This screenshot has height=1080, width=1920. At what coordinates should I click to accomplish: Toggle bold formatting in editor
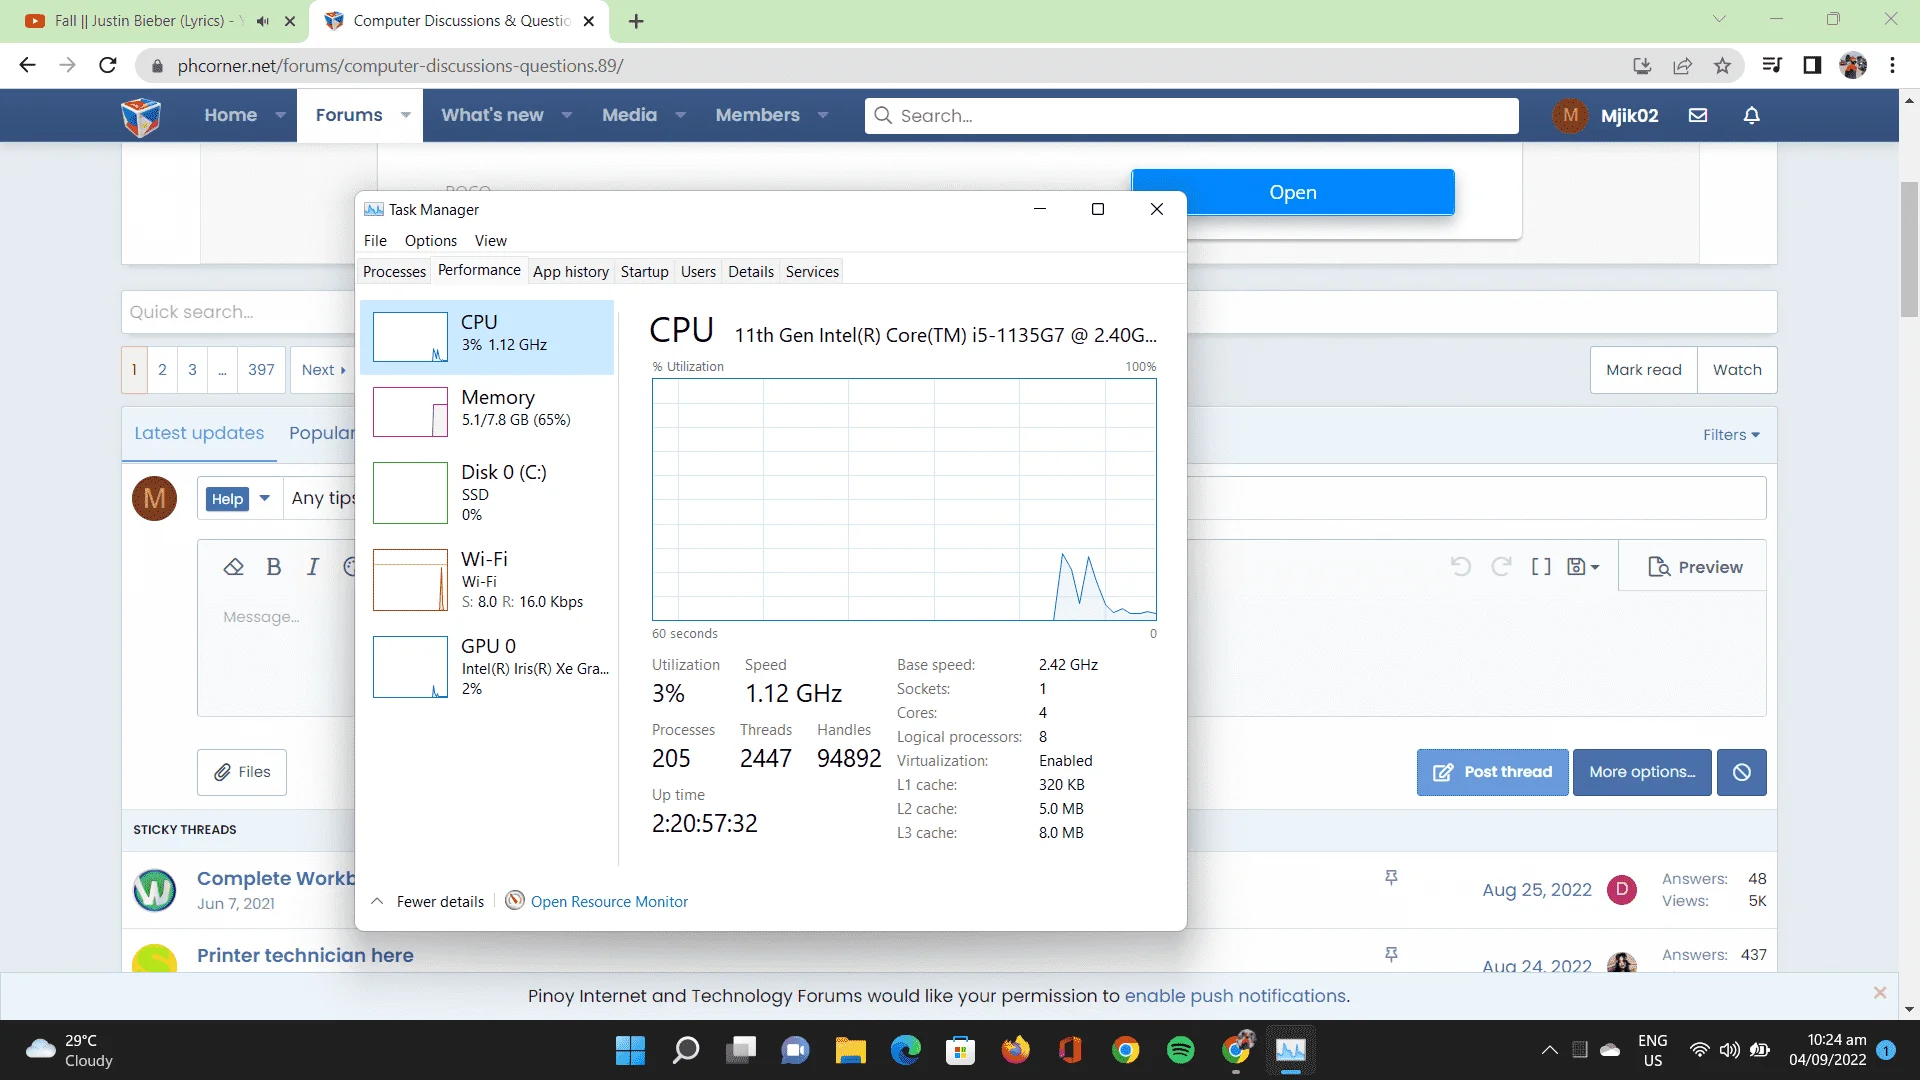point(273,567)
